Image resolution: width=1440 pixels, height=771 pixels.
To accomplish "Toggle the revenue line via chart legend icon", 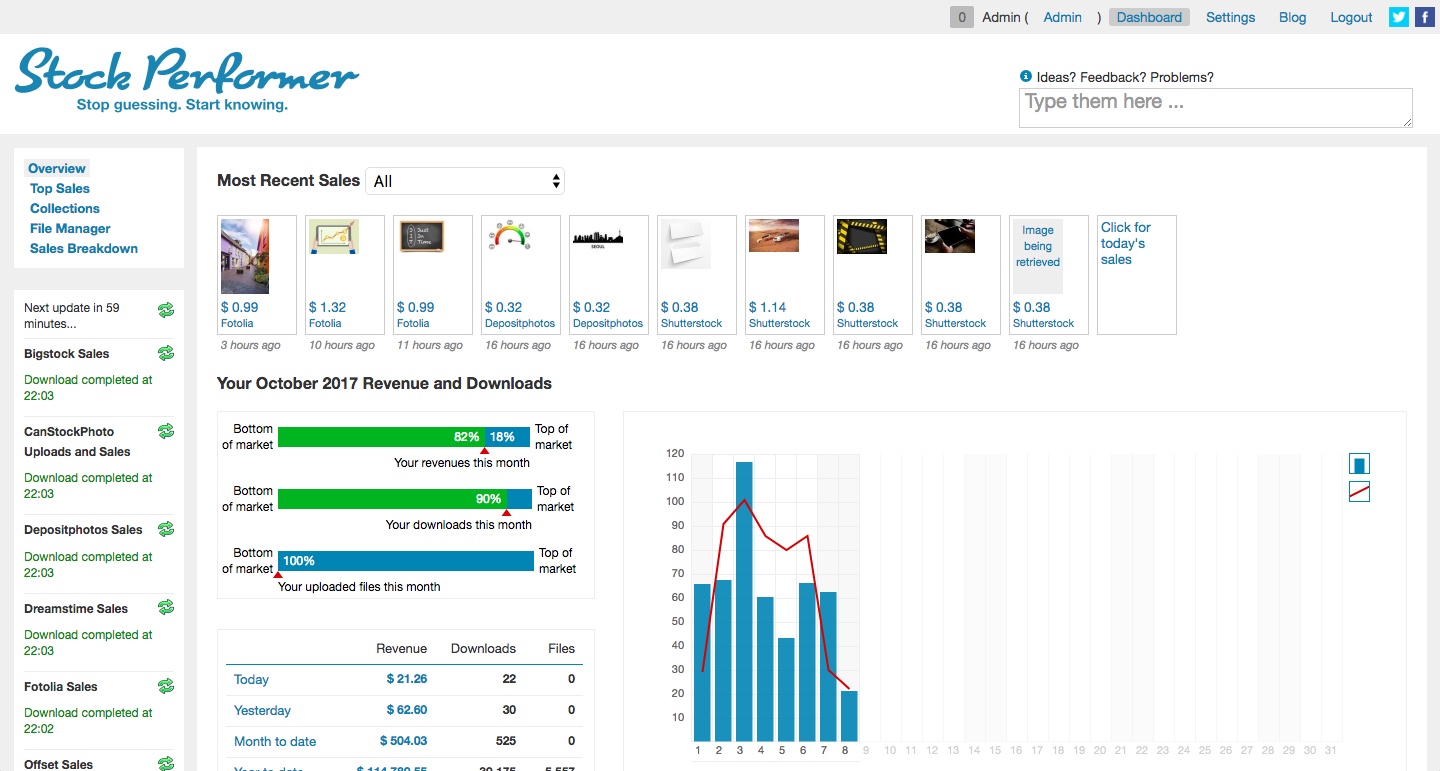I will (1358, 491).
